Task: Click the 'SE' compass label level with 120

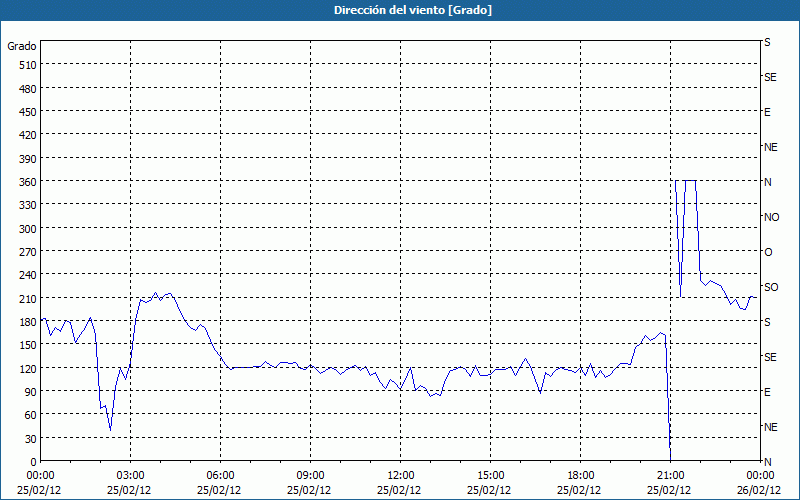Action: point(770,357)
